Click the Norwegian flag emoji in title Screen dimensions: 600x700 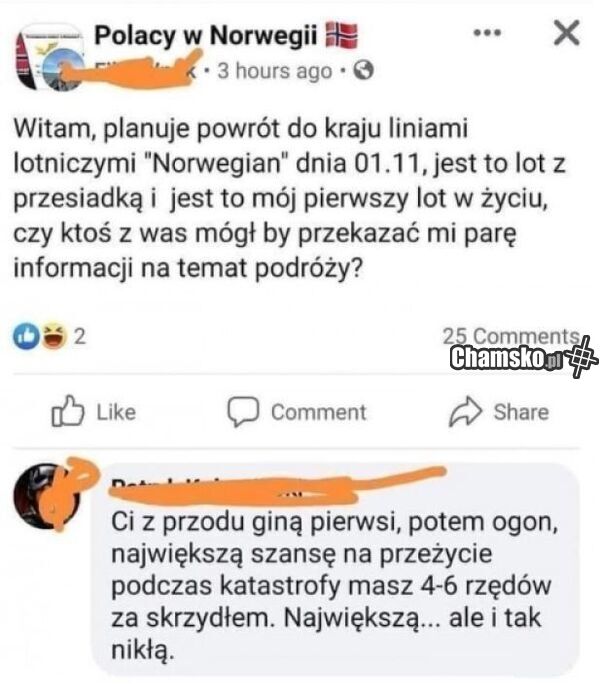coord(342,35)
